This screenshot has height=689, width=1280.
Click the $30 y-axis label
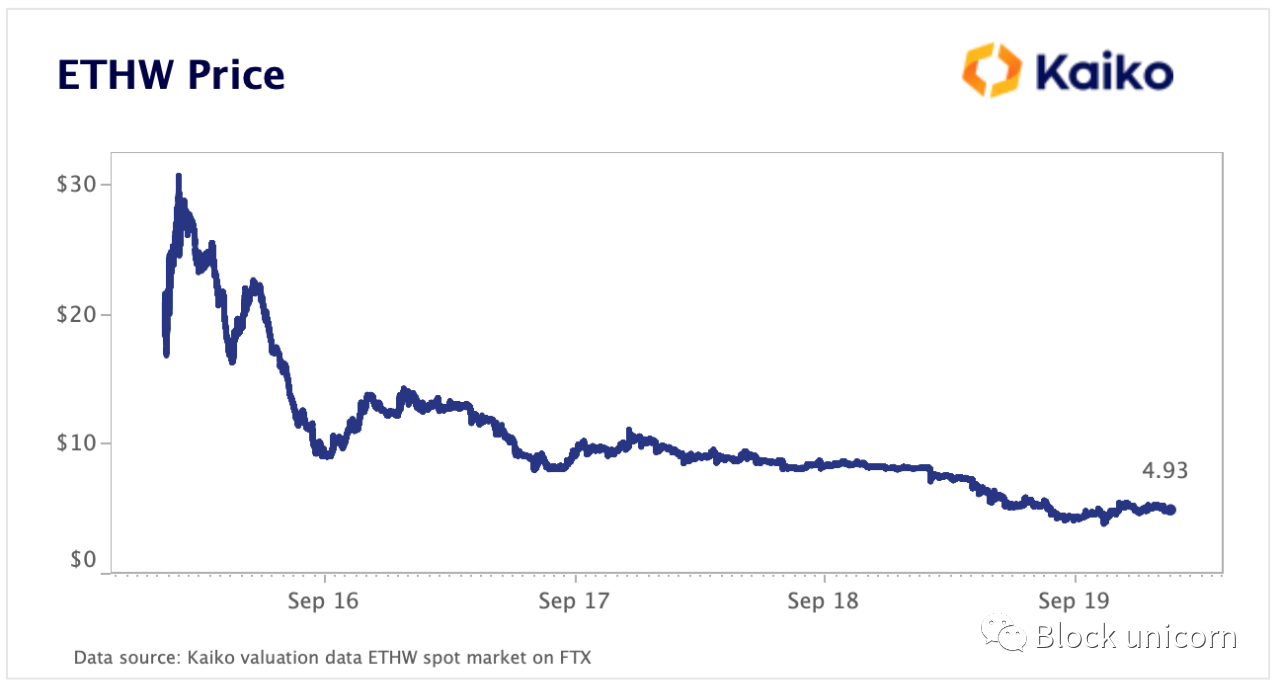pyautogui.click(x=77, y=185)
